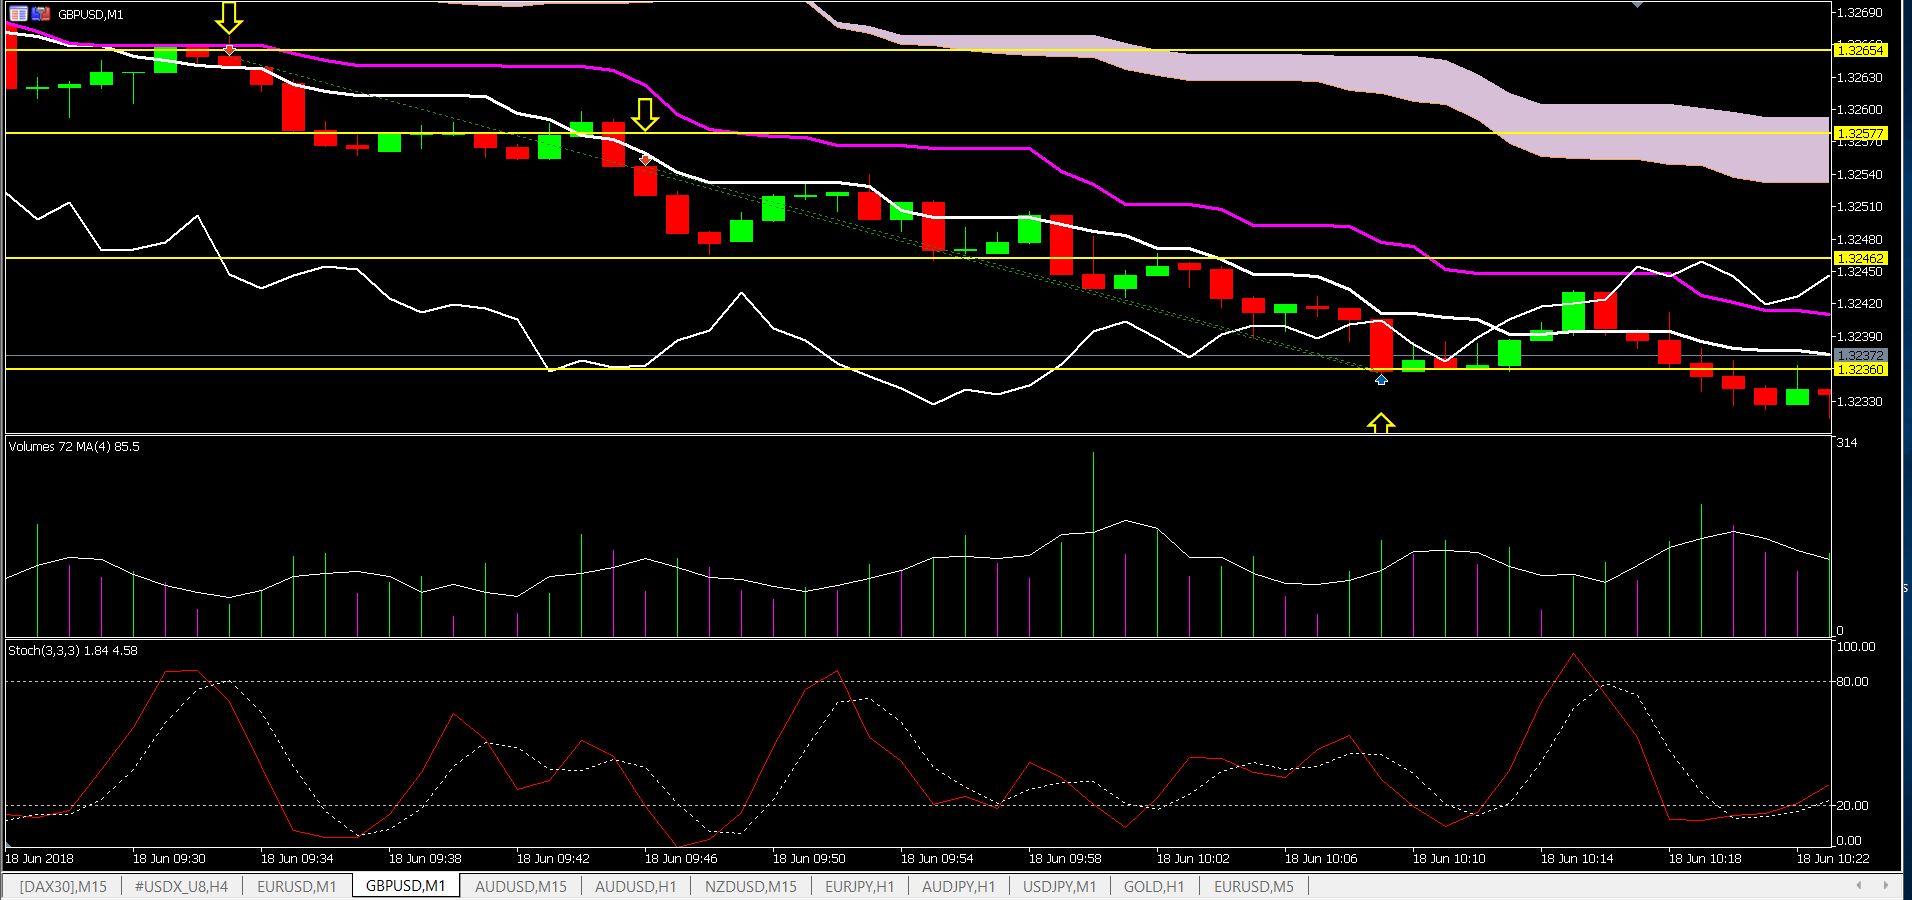1912x900 pixels.
Task: Click the GBPUSD,M1 chart title text
Action: pyautogui.click(x=91, y=14)
